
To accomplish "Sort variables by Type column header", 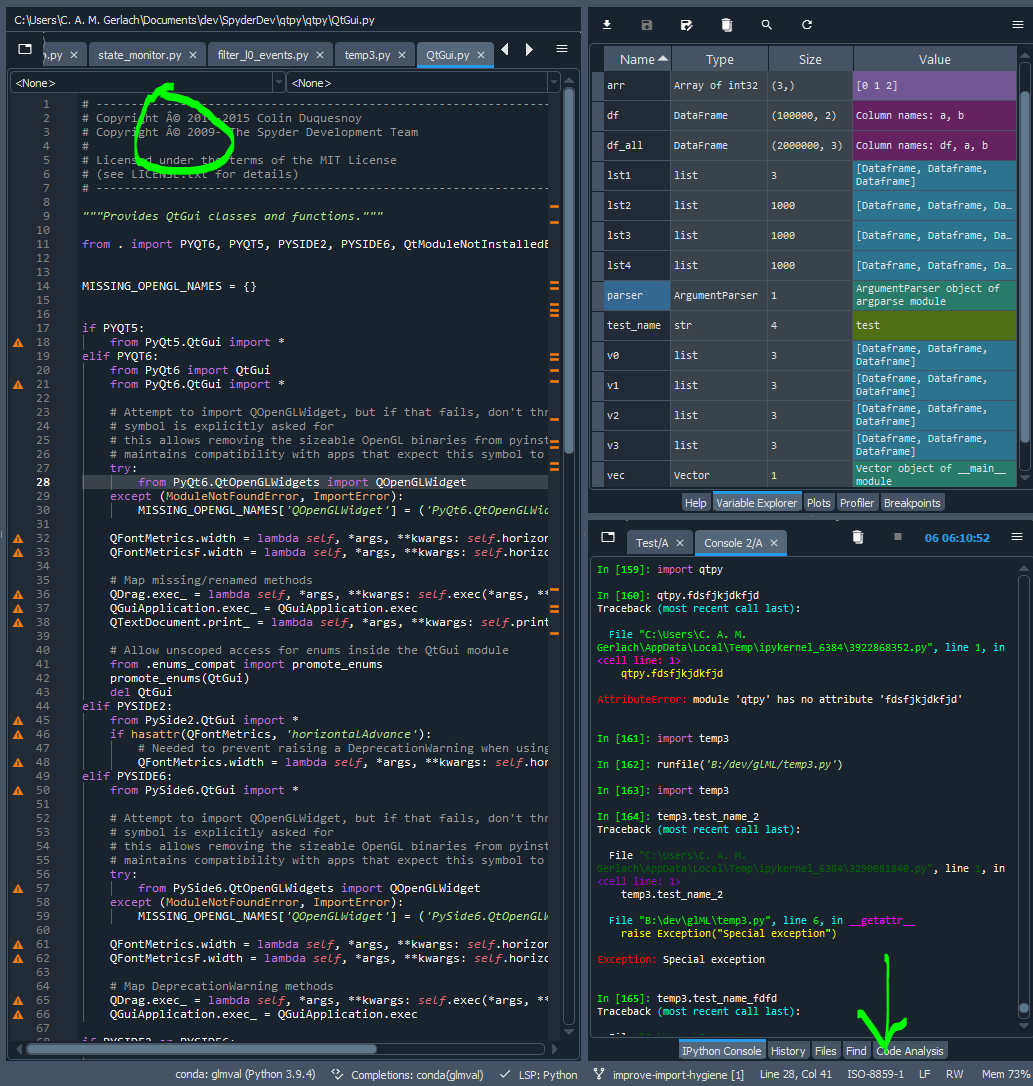I will (720, 60).
